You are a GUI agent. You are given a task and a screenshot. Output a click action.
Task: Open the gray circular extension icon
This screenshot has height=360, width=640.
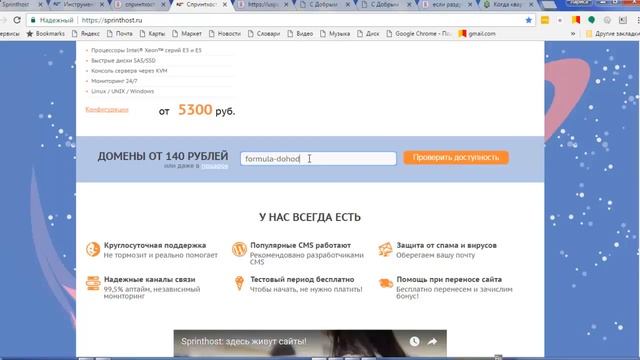coord(607,20)
